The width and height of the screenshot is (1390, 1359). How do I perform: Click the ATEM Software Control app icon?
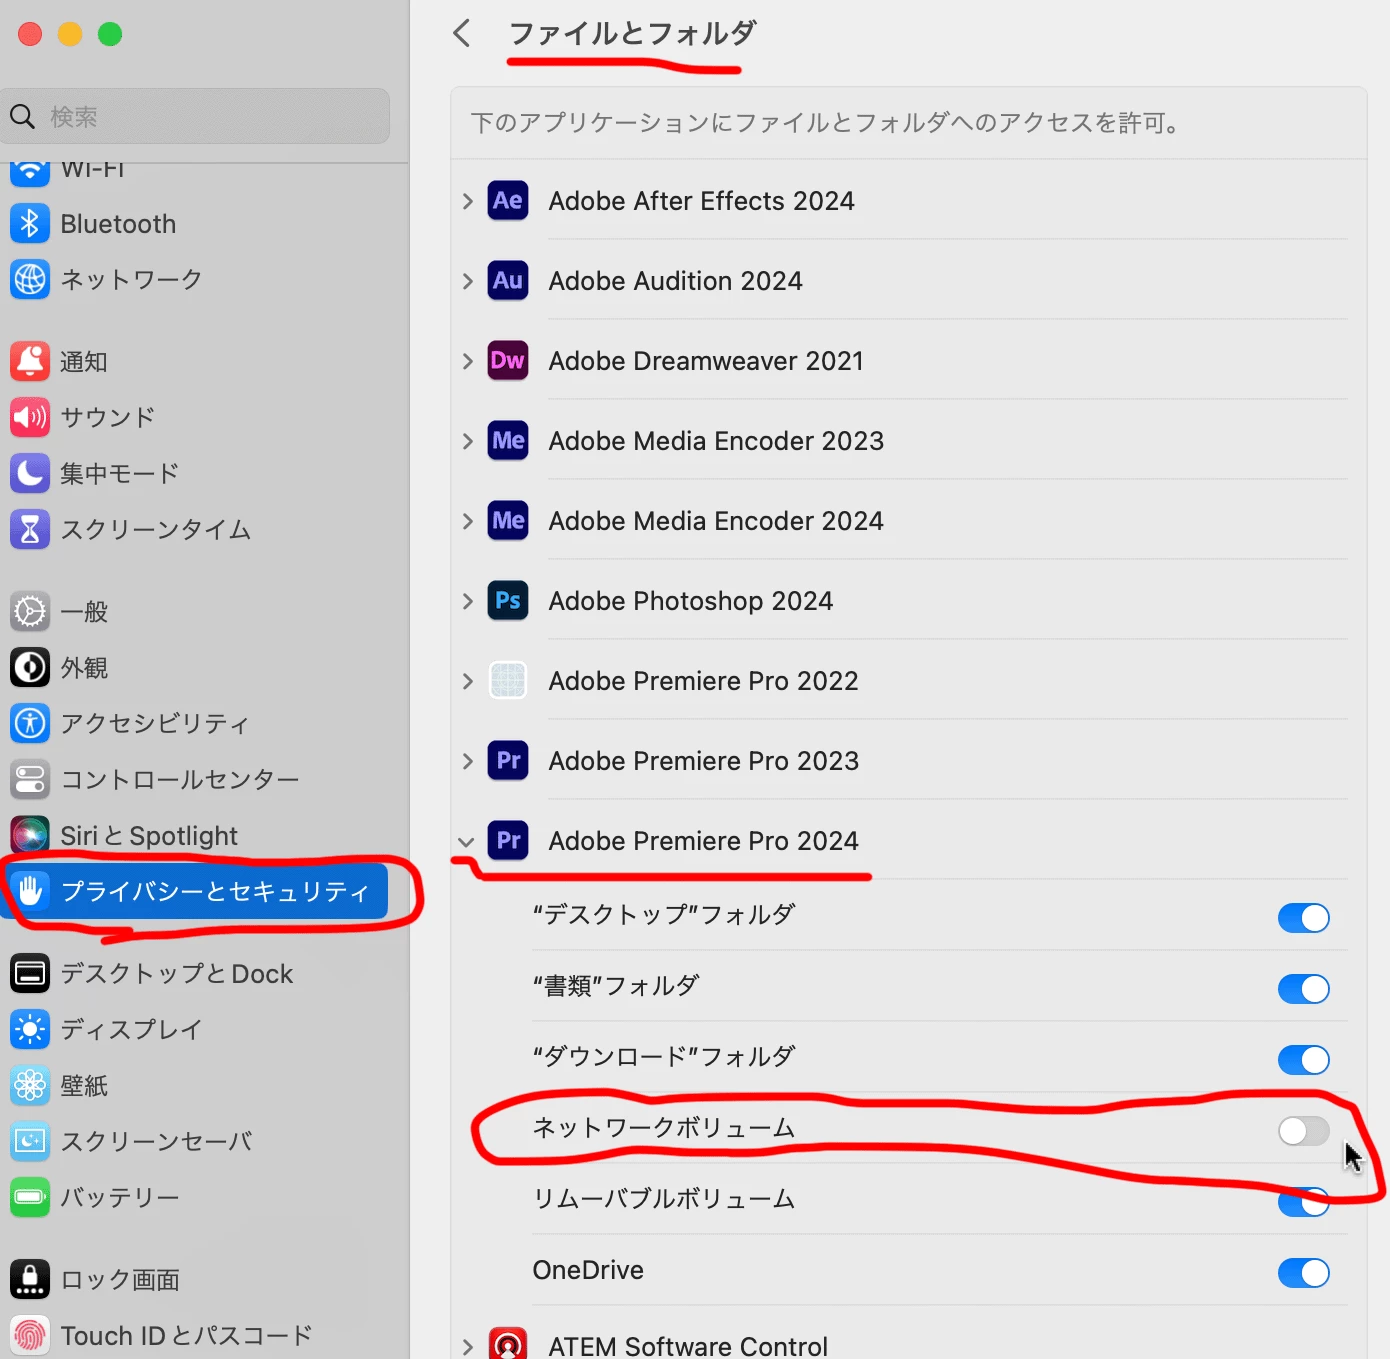pos(508,1343)
